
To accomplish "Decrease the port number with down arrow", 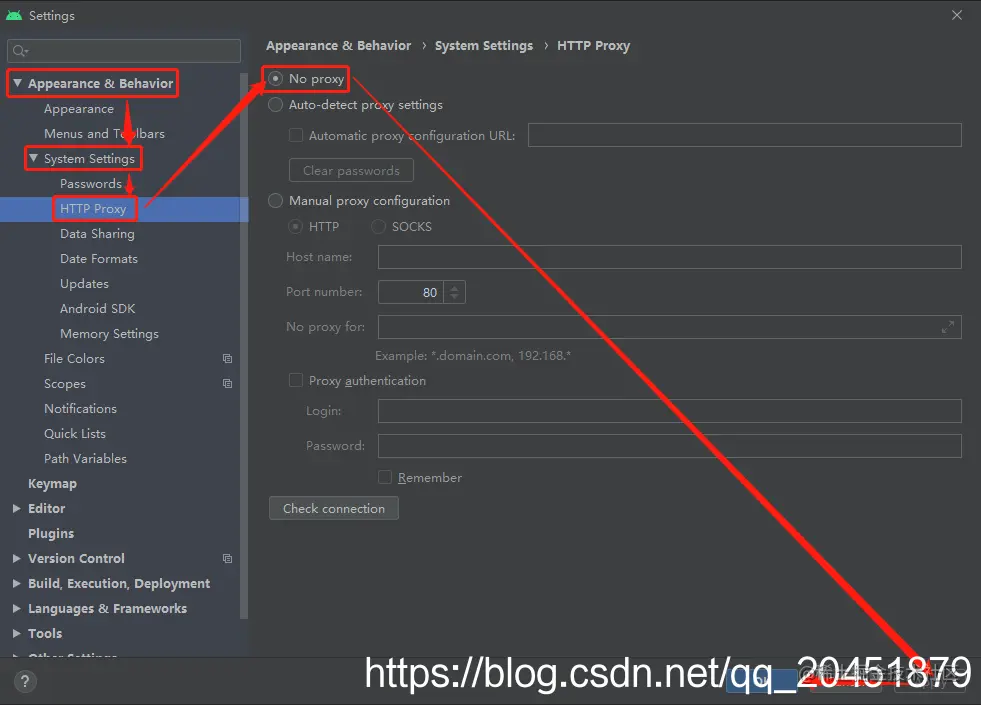I will tap(455, 297).
